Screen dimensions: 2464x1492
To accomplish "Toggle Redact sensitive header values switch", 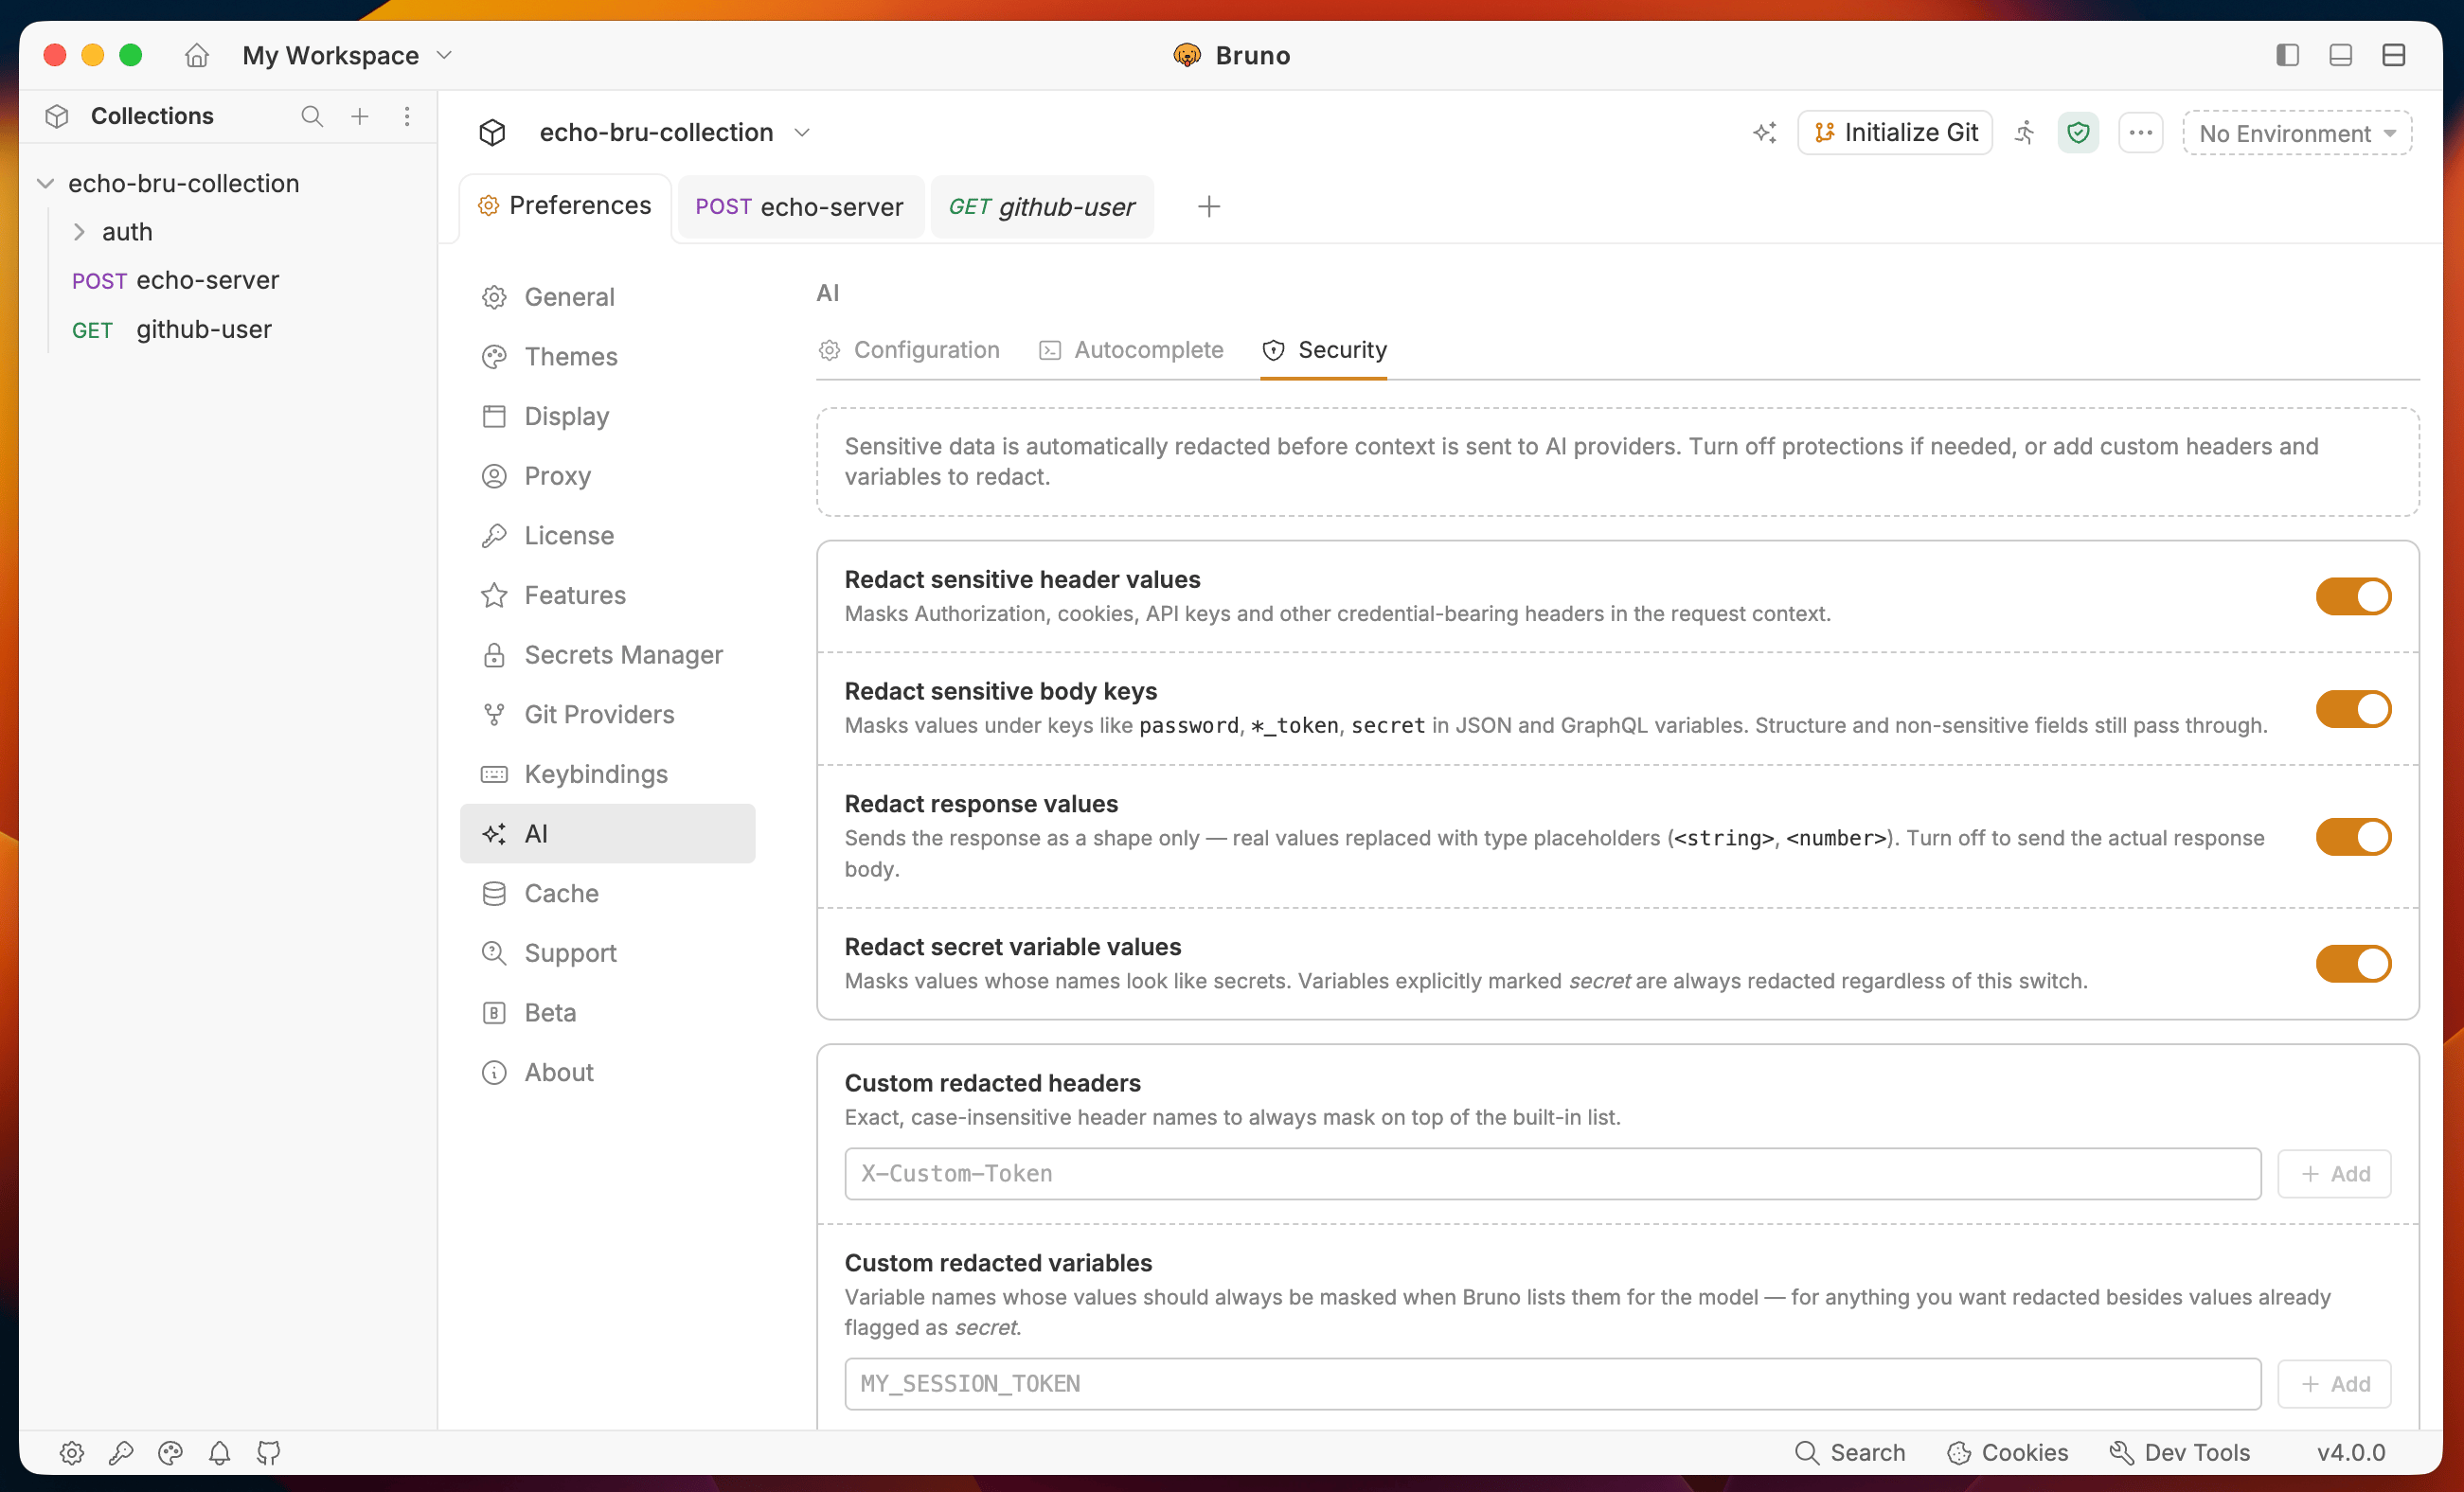I will tap(2353, 597).
